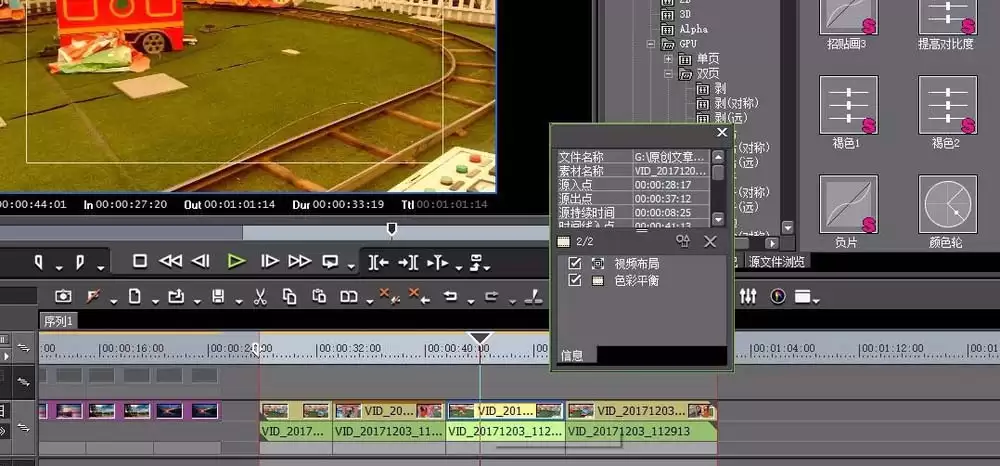Open the audio mixer sliders icon

click(x=748, y=296)
